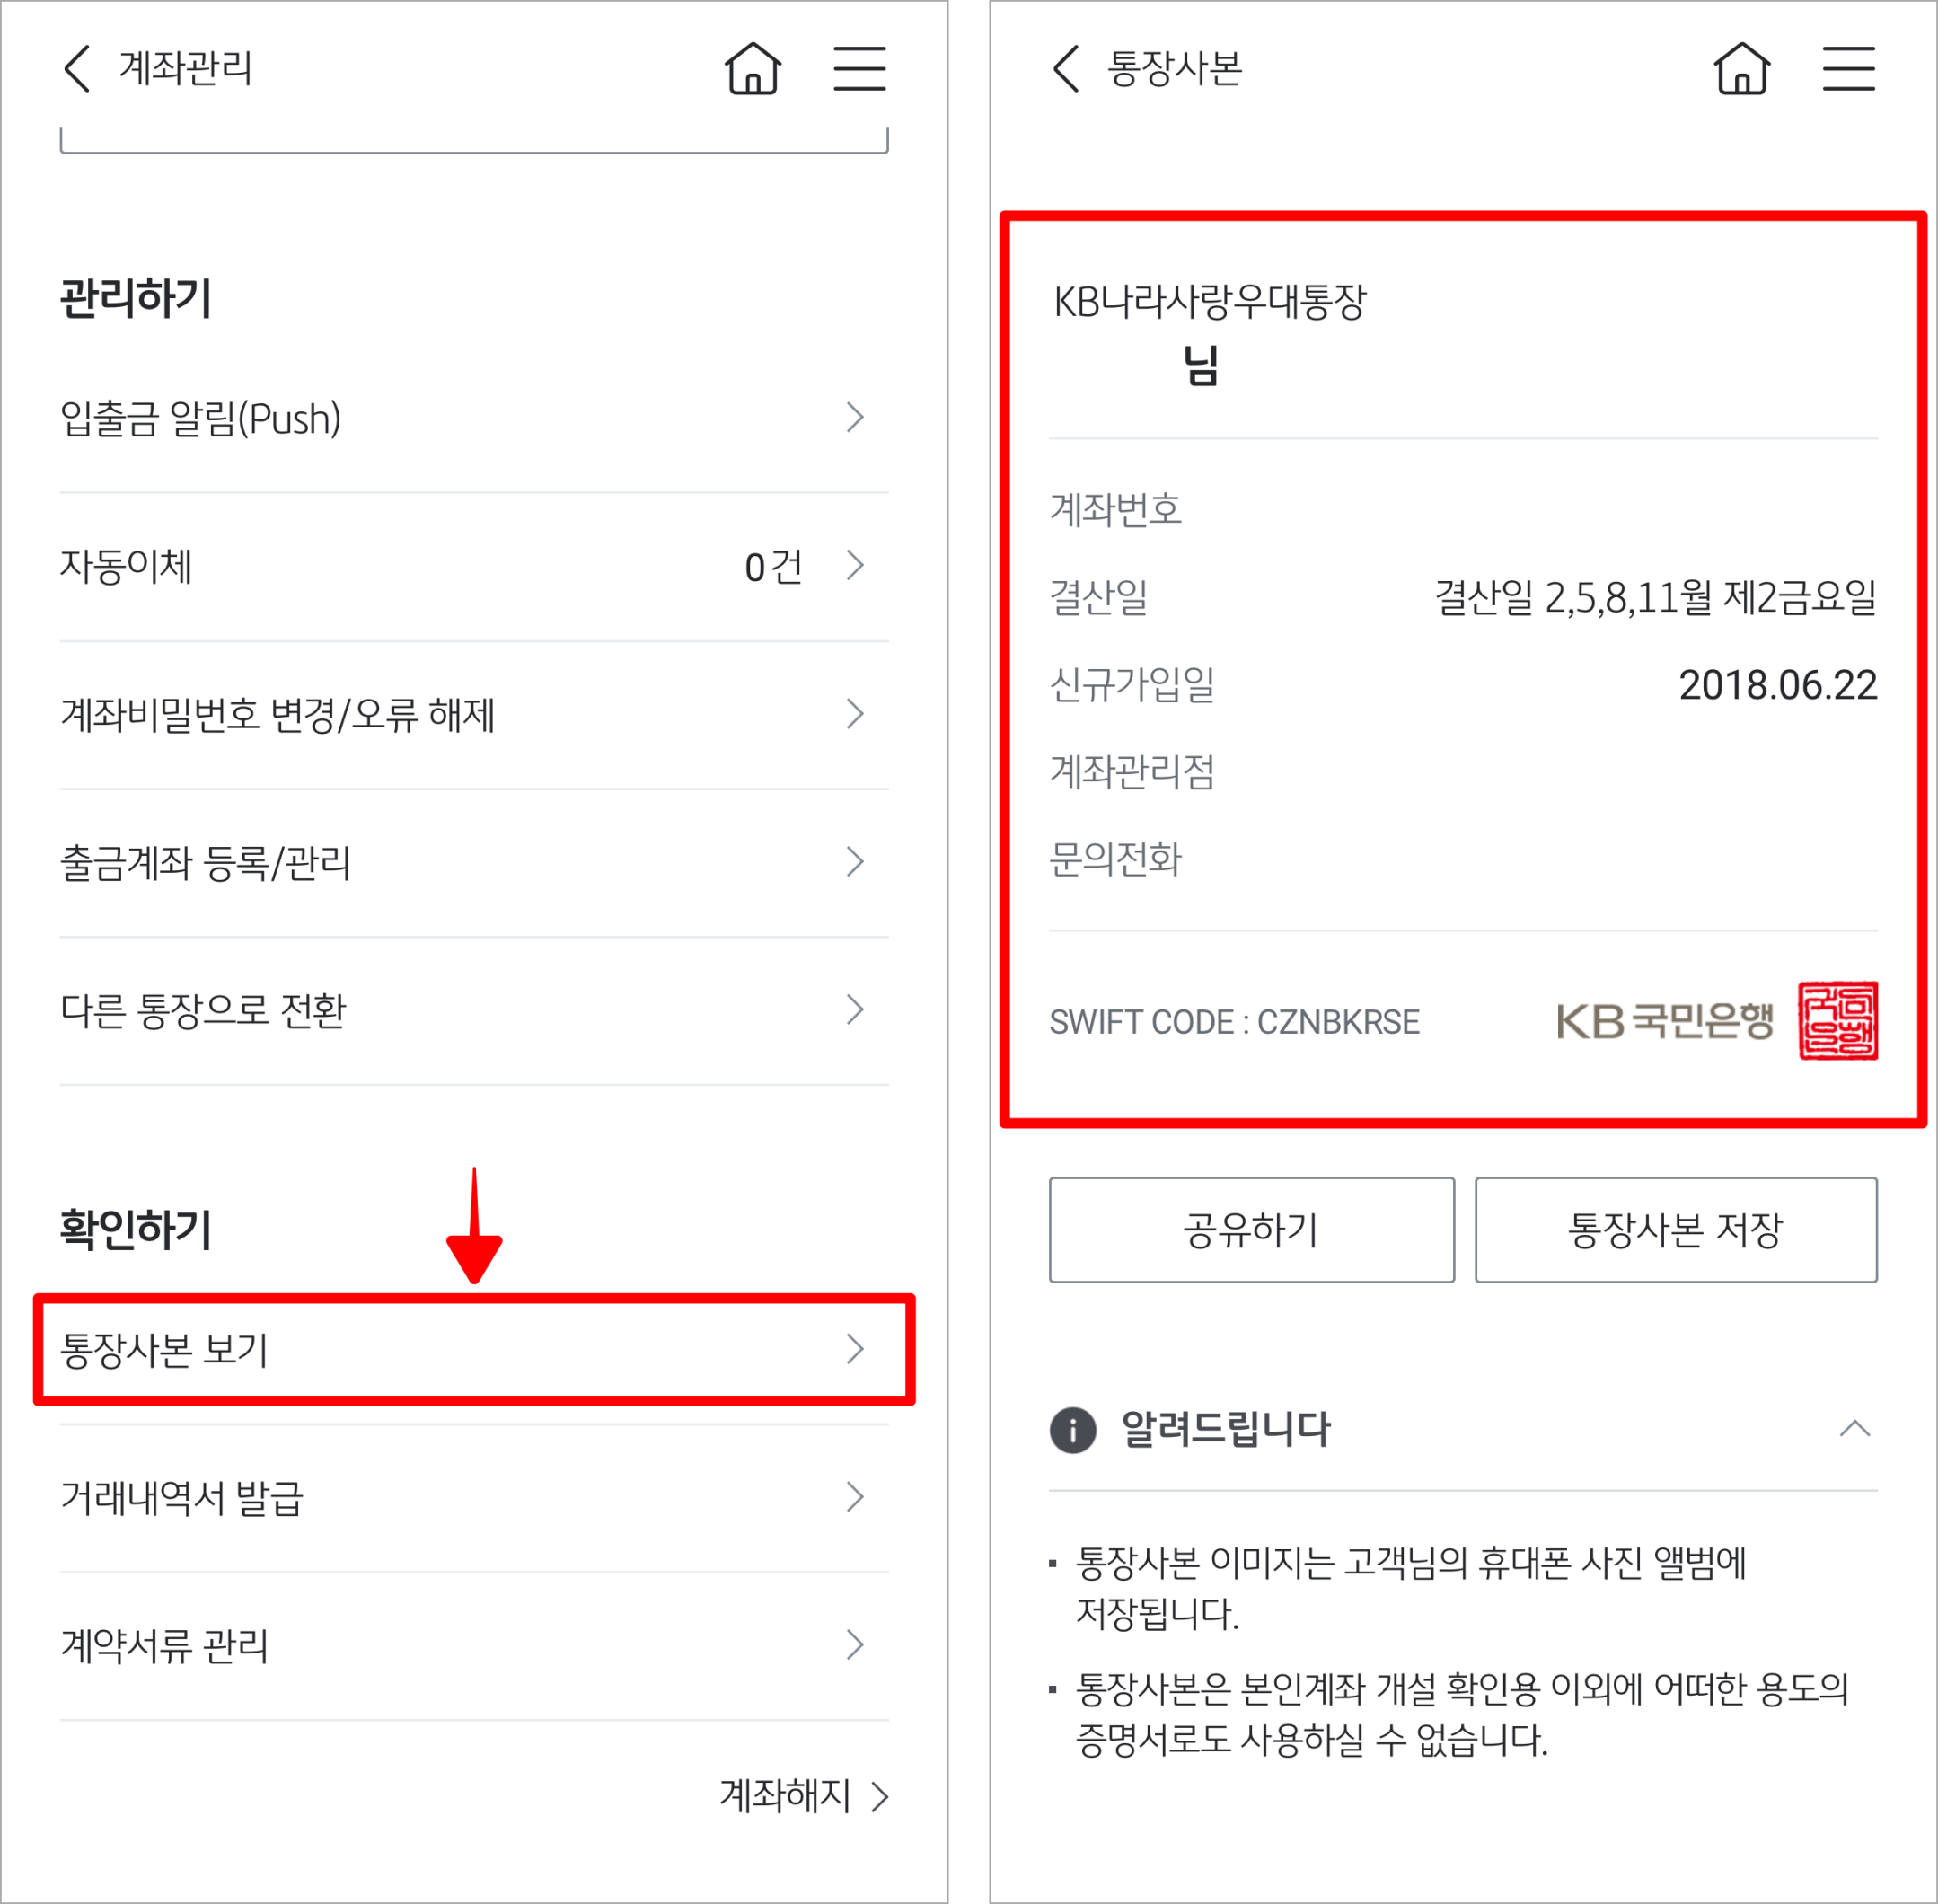Open 입출금 알림(Push) settings
The width and height of the screenshot is (1938, 1904).
click(474, 418)
